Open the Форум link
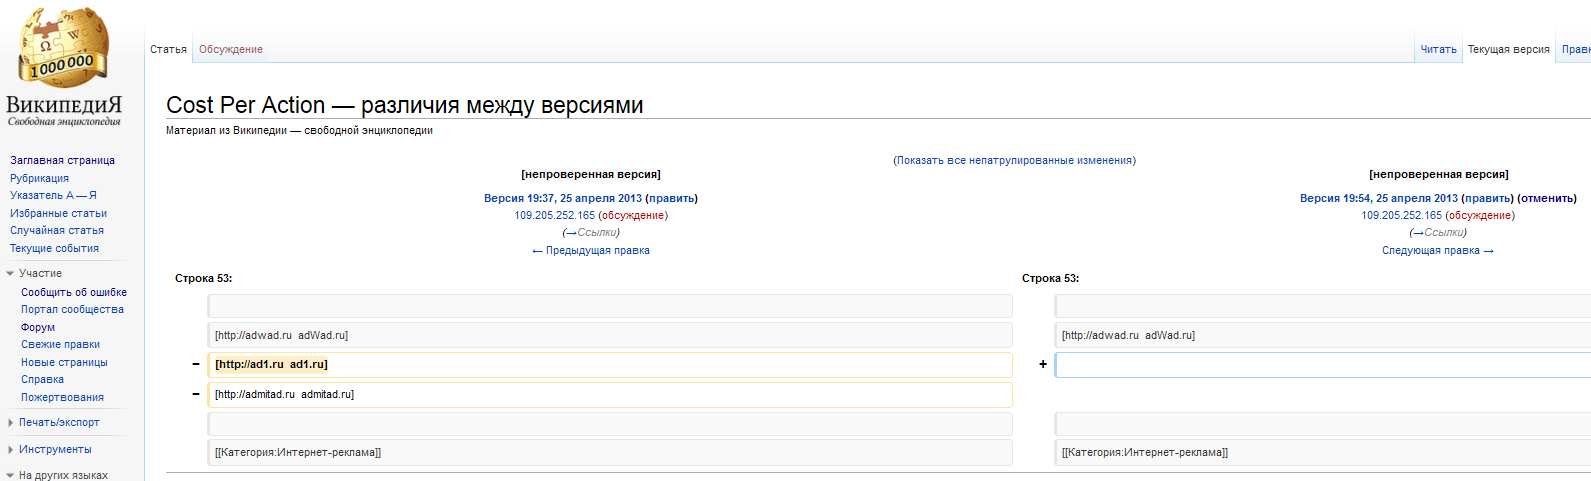Image resolution: width=1591 pixels, height=481 pixels. tap(38, 327)
